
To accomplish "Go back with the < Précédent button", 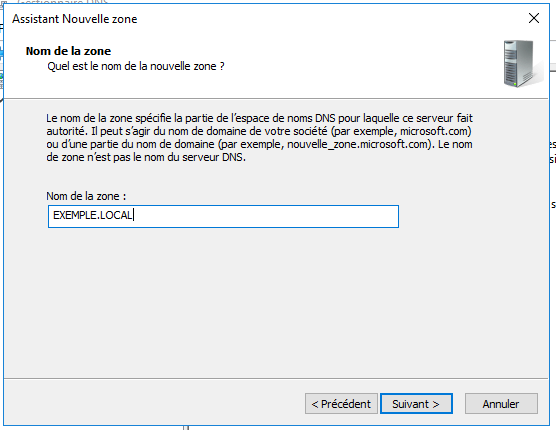I will click(341, 403).
